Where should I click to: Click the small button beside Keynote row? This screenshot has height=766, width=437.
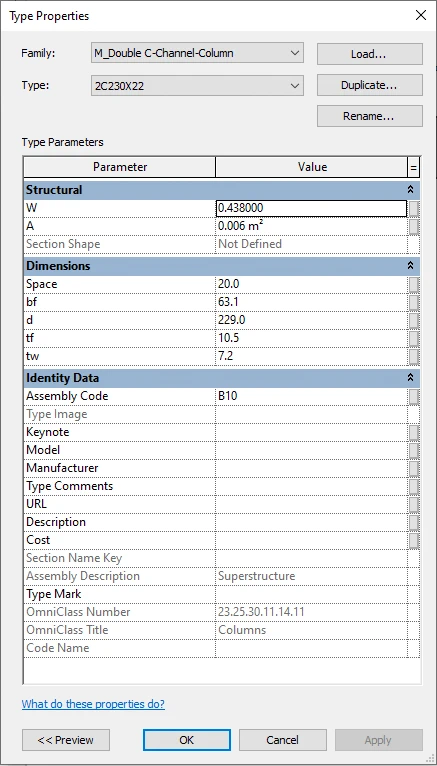coord(414,432)
